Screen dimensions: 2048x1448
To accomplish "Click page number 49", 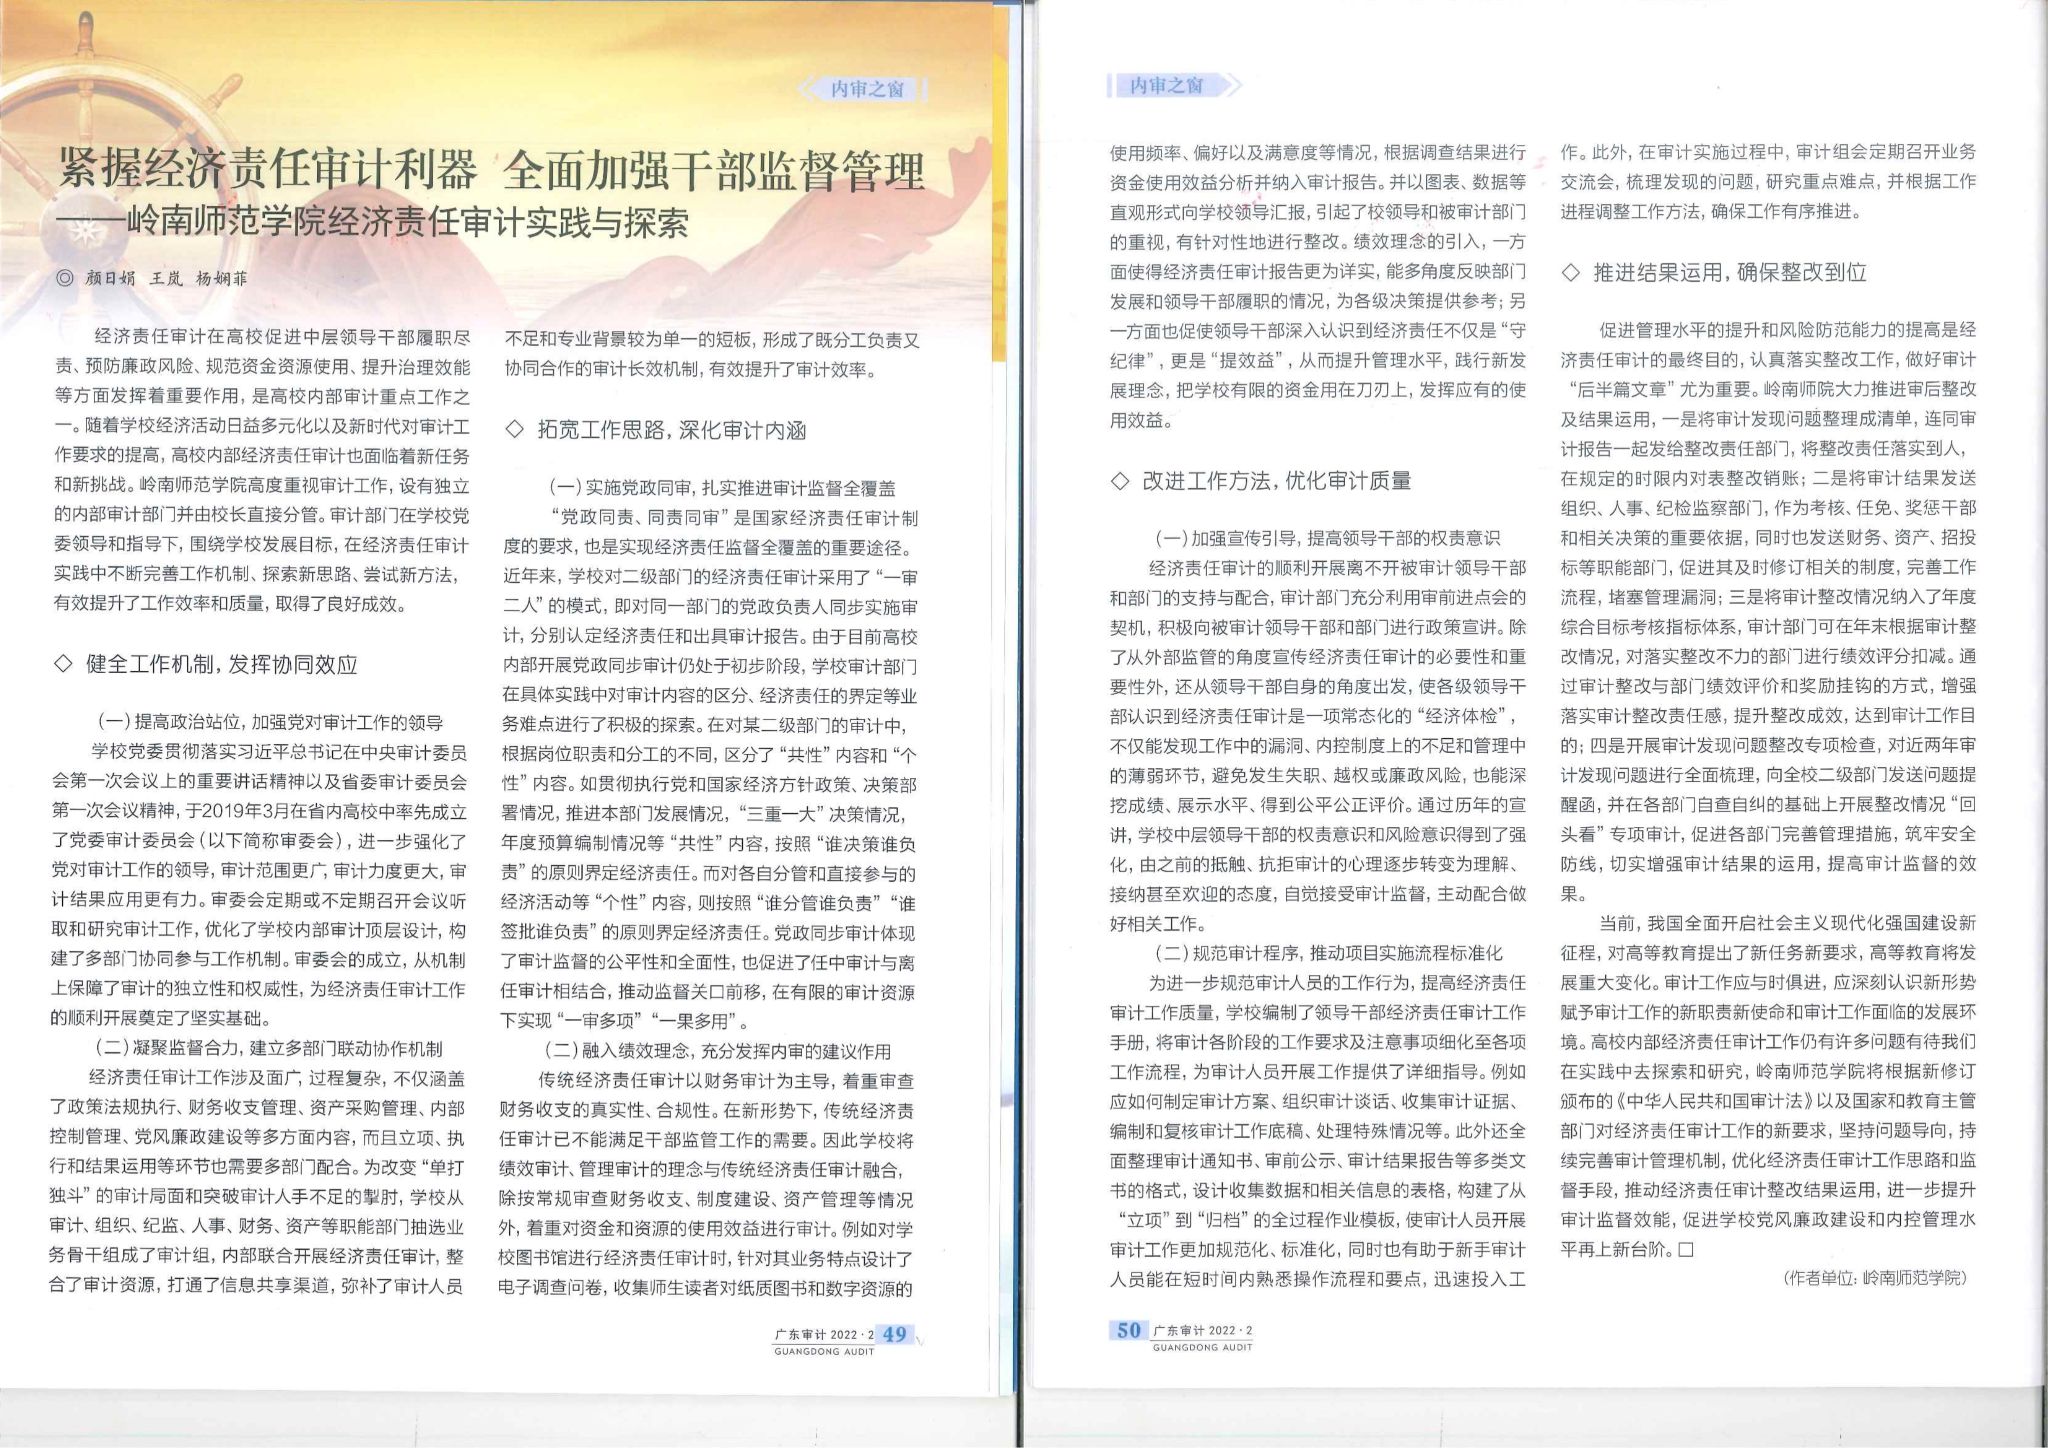I will (895, 1334).
